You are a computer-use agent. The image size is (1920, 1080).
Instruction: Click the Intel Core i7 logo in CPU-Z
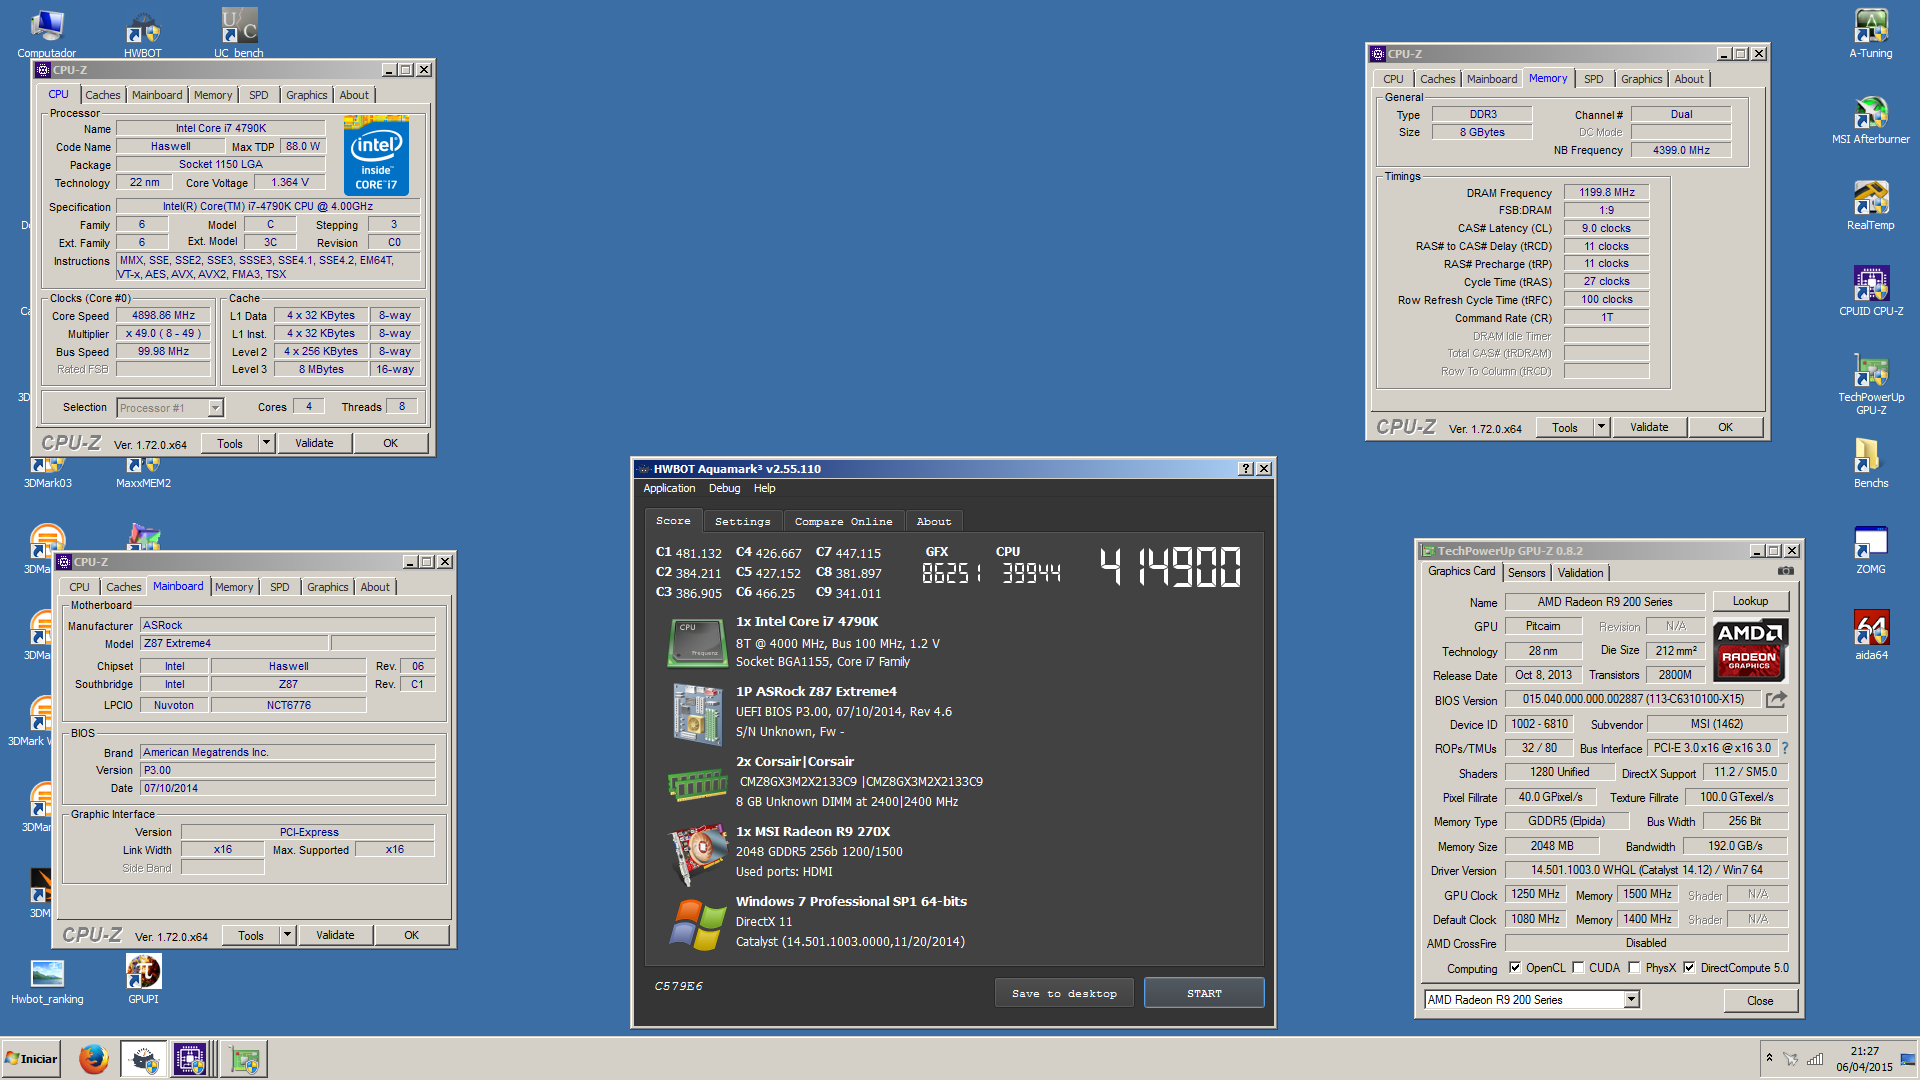376,155
